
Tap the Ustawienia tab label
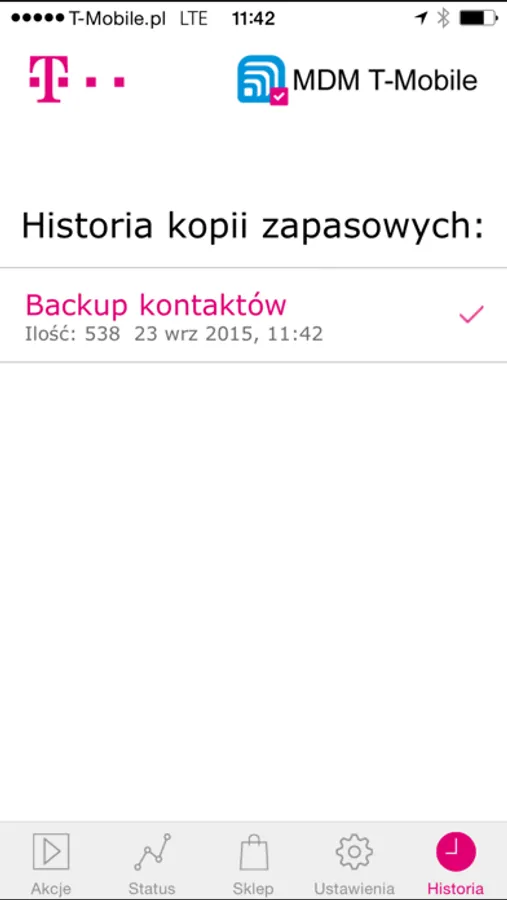click(354, 889)
